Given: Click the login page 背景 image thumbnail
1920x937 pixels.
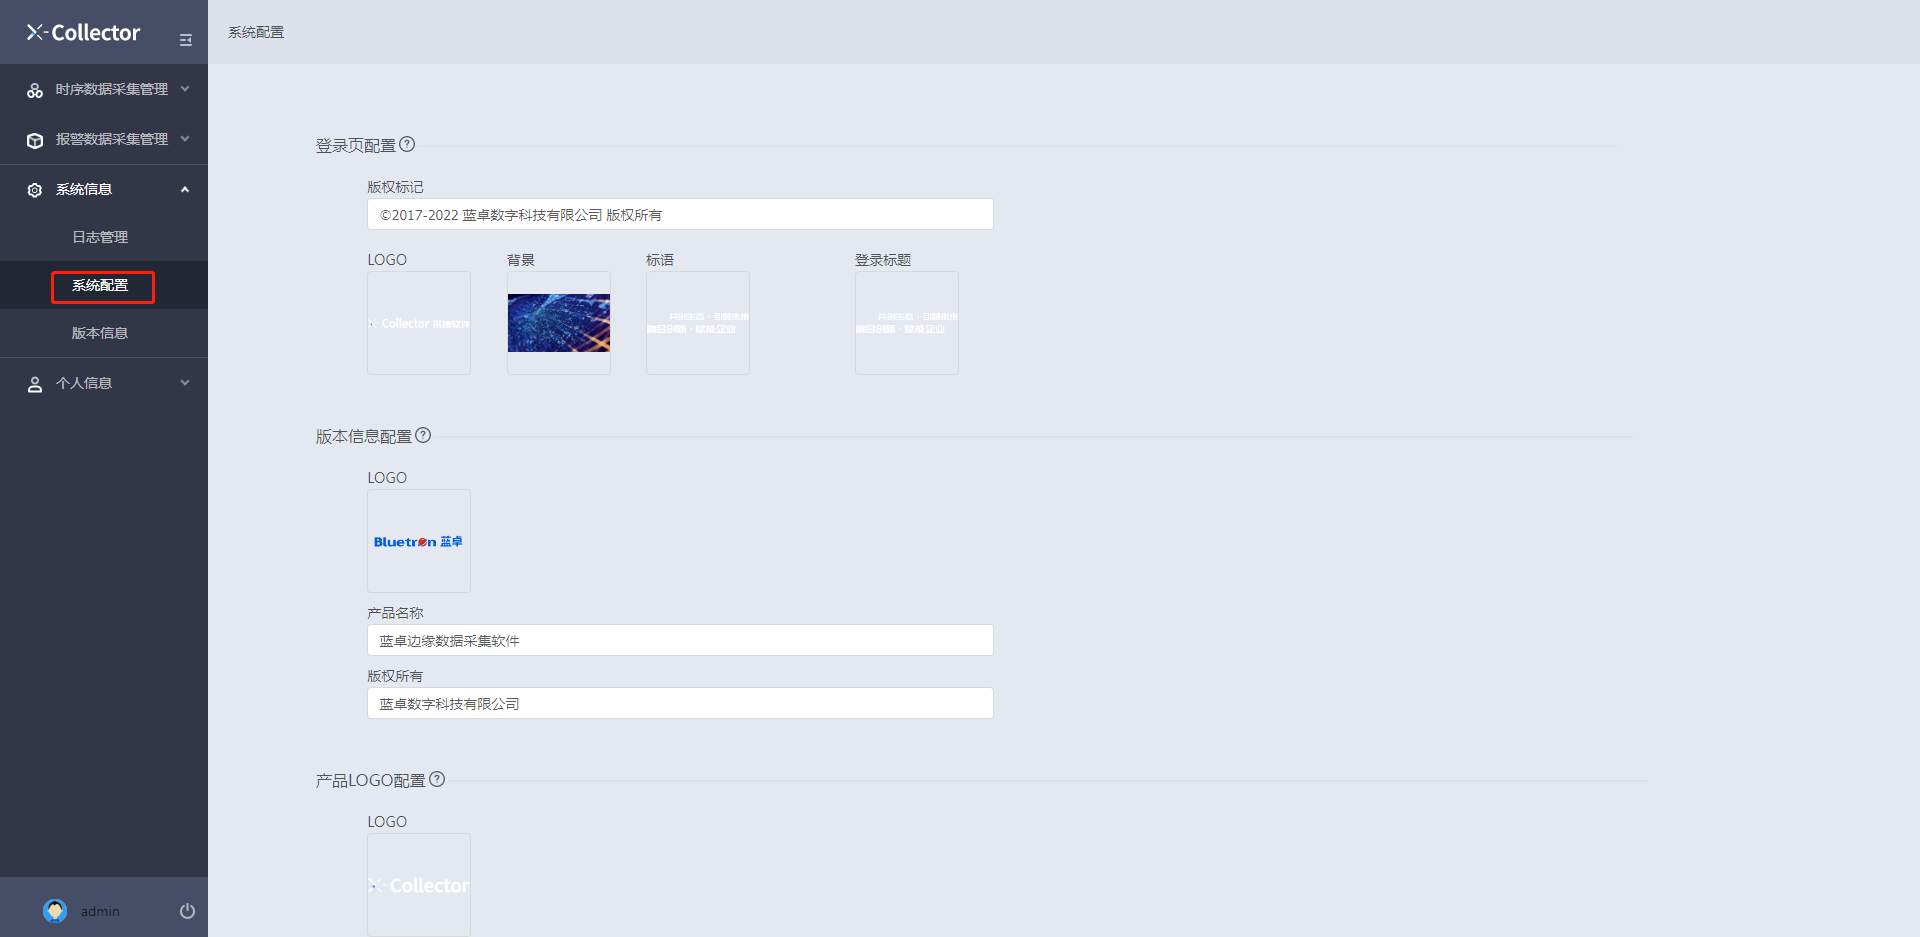Looking at the screenshot, I should click(559, 323).
